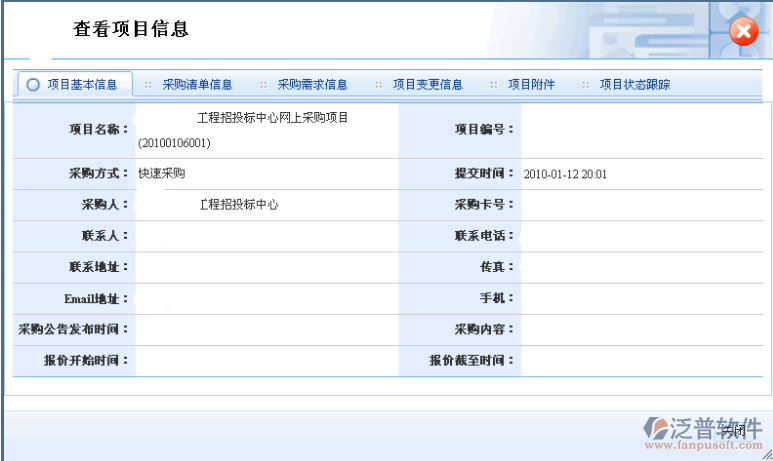Click the 采购内容 label

point(484,329)
